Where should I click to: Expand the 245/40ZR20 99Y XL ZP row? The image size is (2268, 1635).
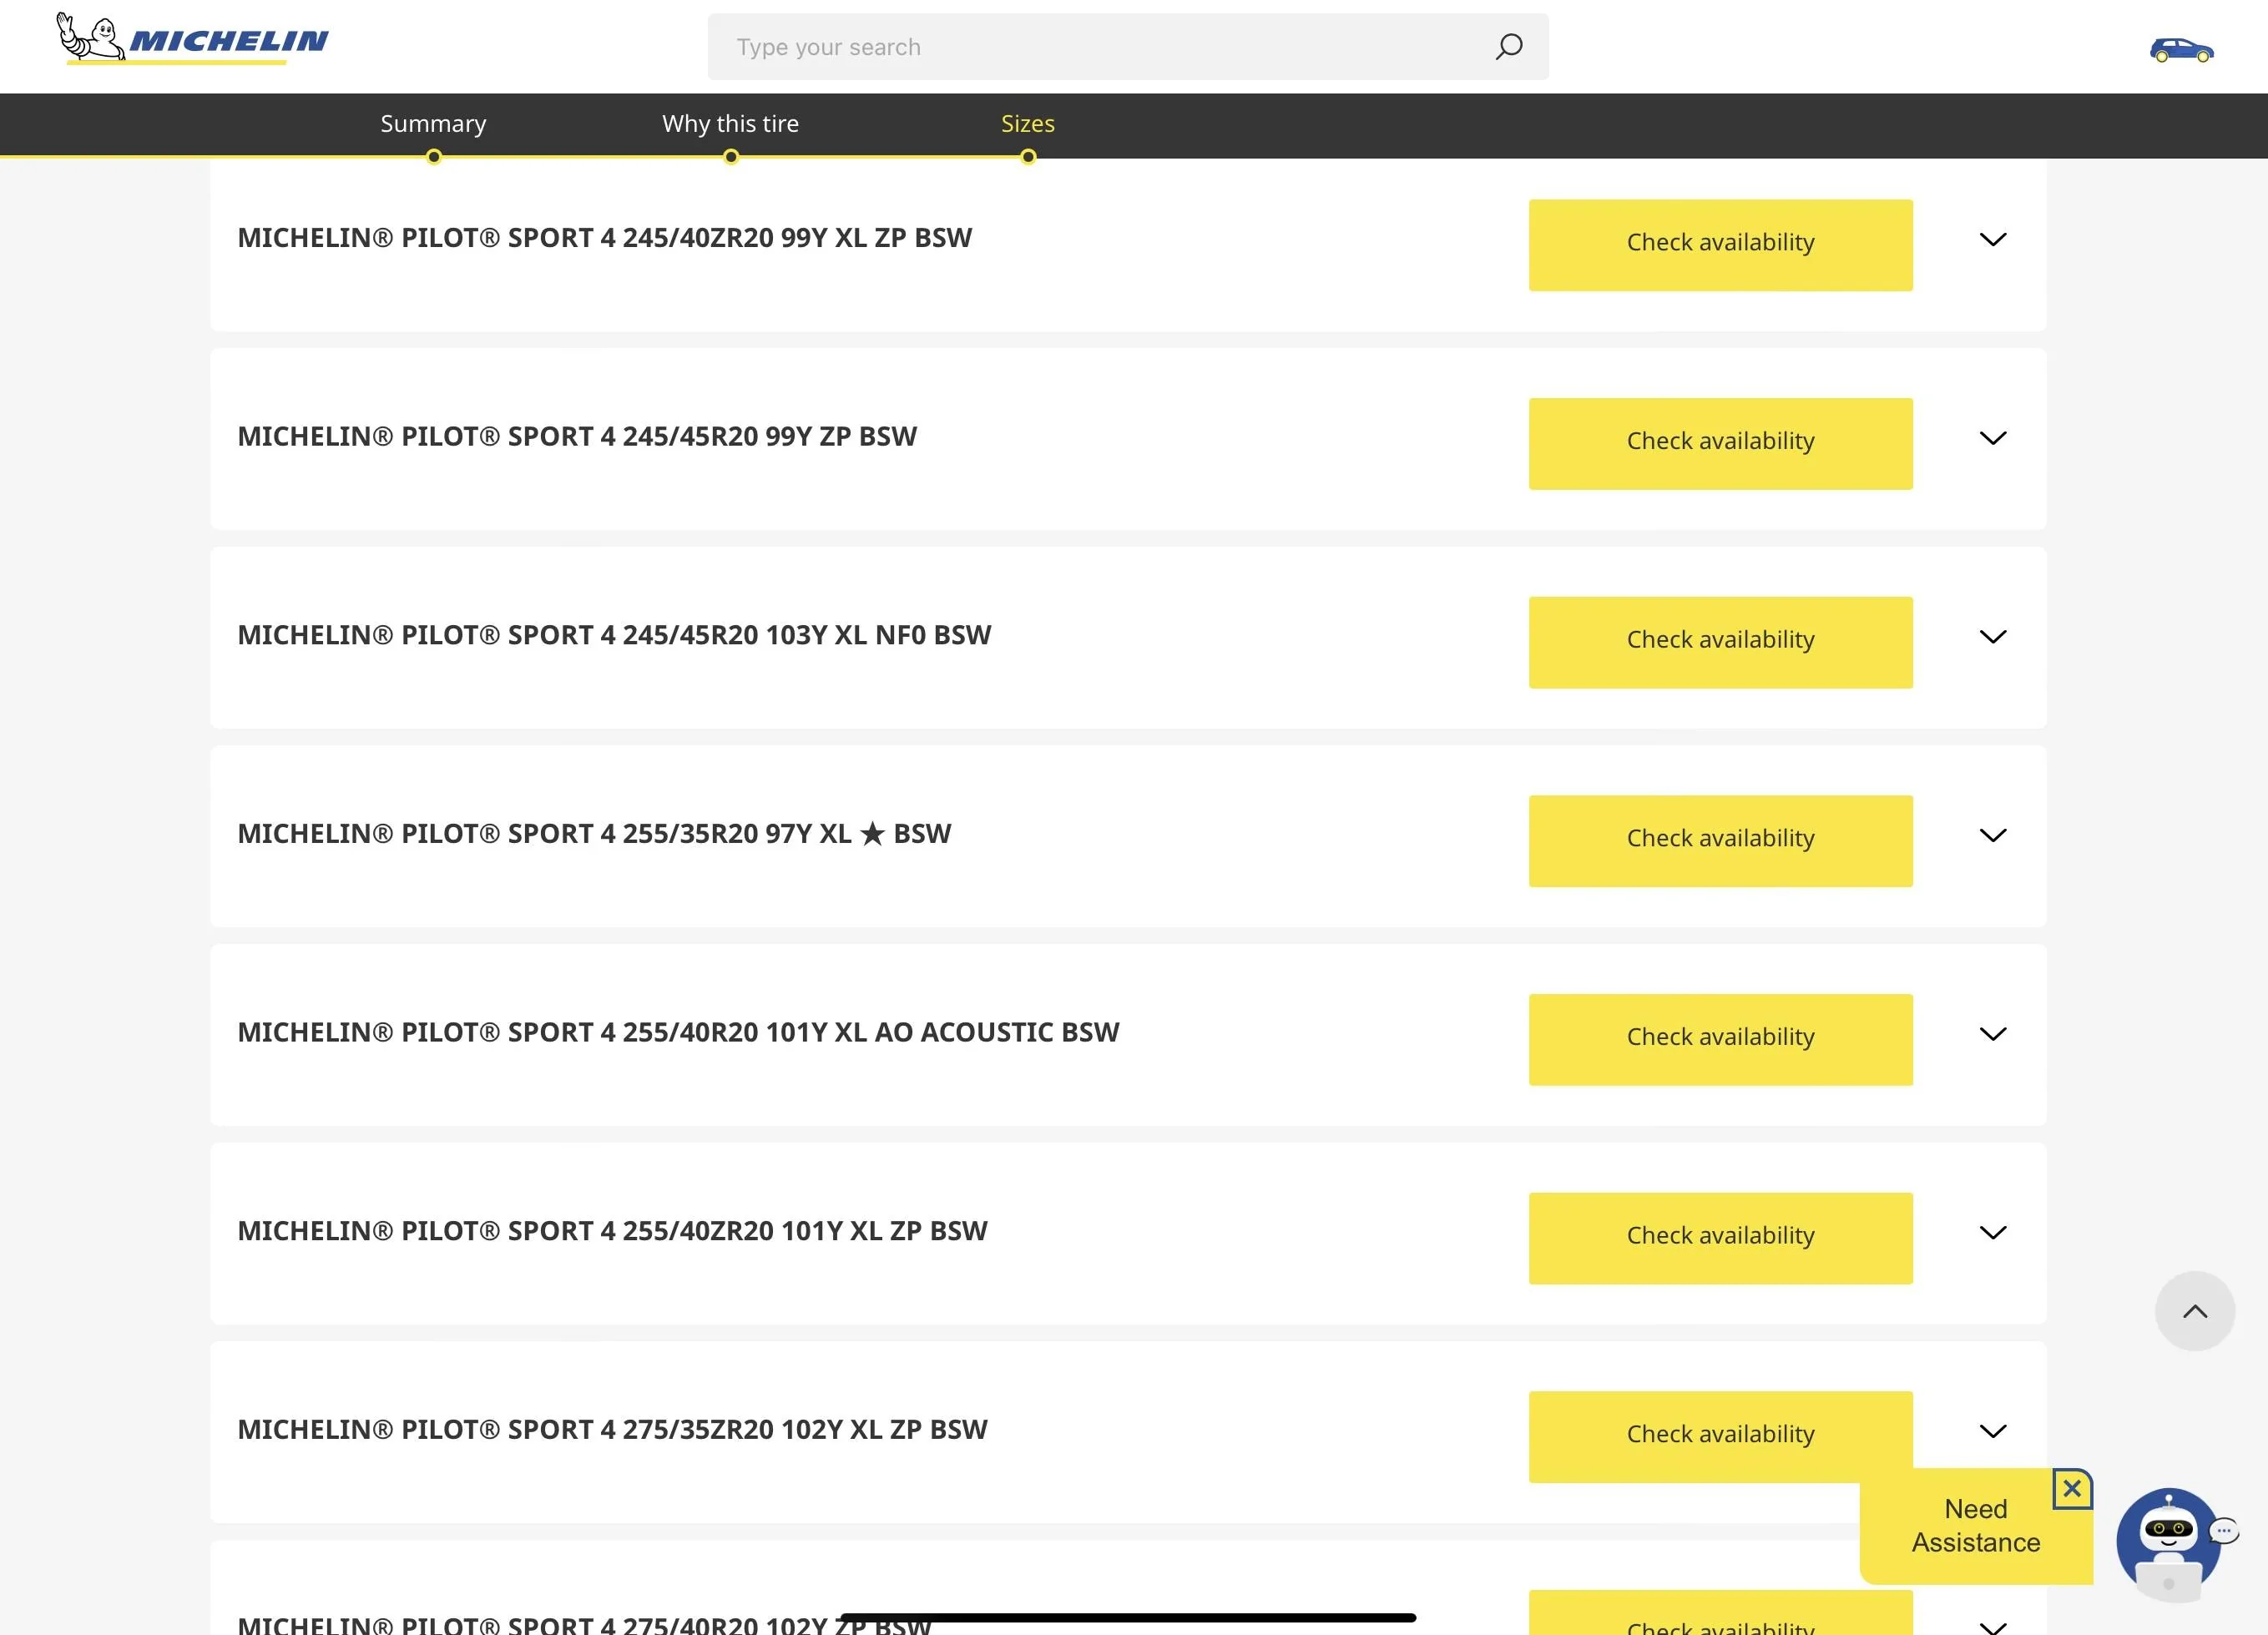click(x=1993, y=239)
